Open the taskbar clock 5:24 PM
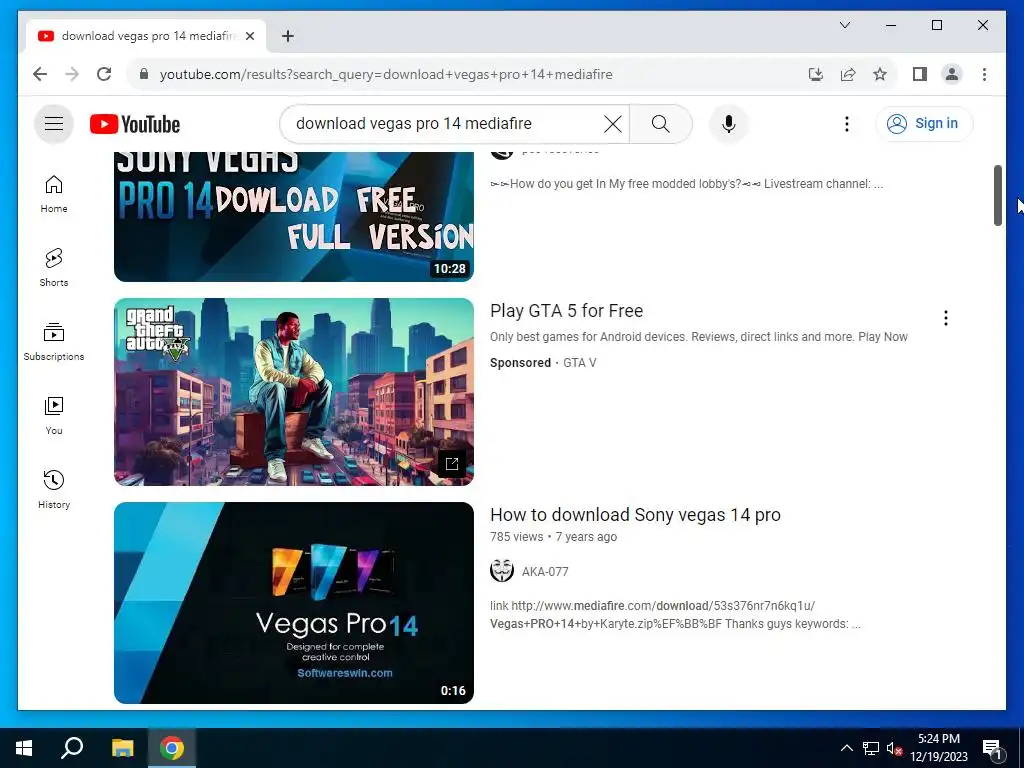Viewport: 1024px width, 768px height. 938,748
